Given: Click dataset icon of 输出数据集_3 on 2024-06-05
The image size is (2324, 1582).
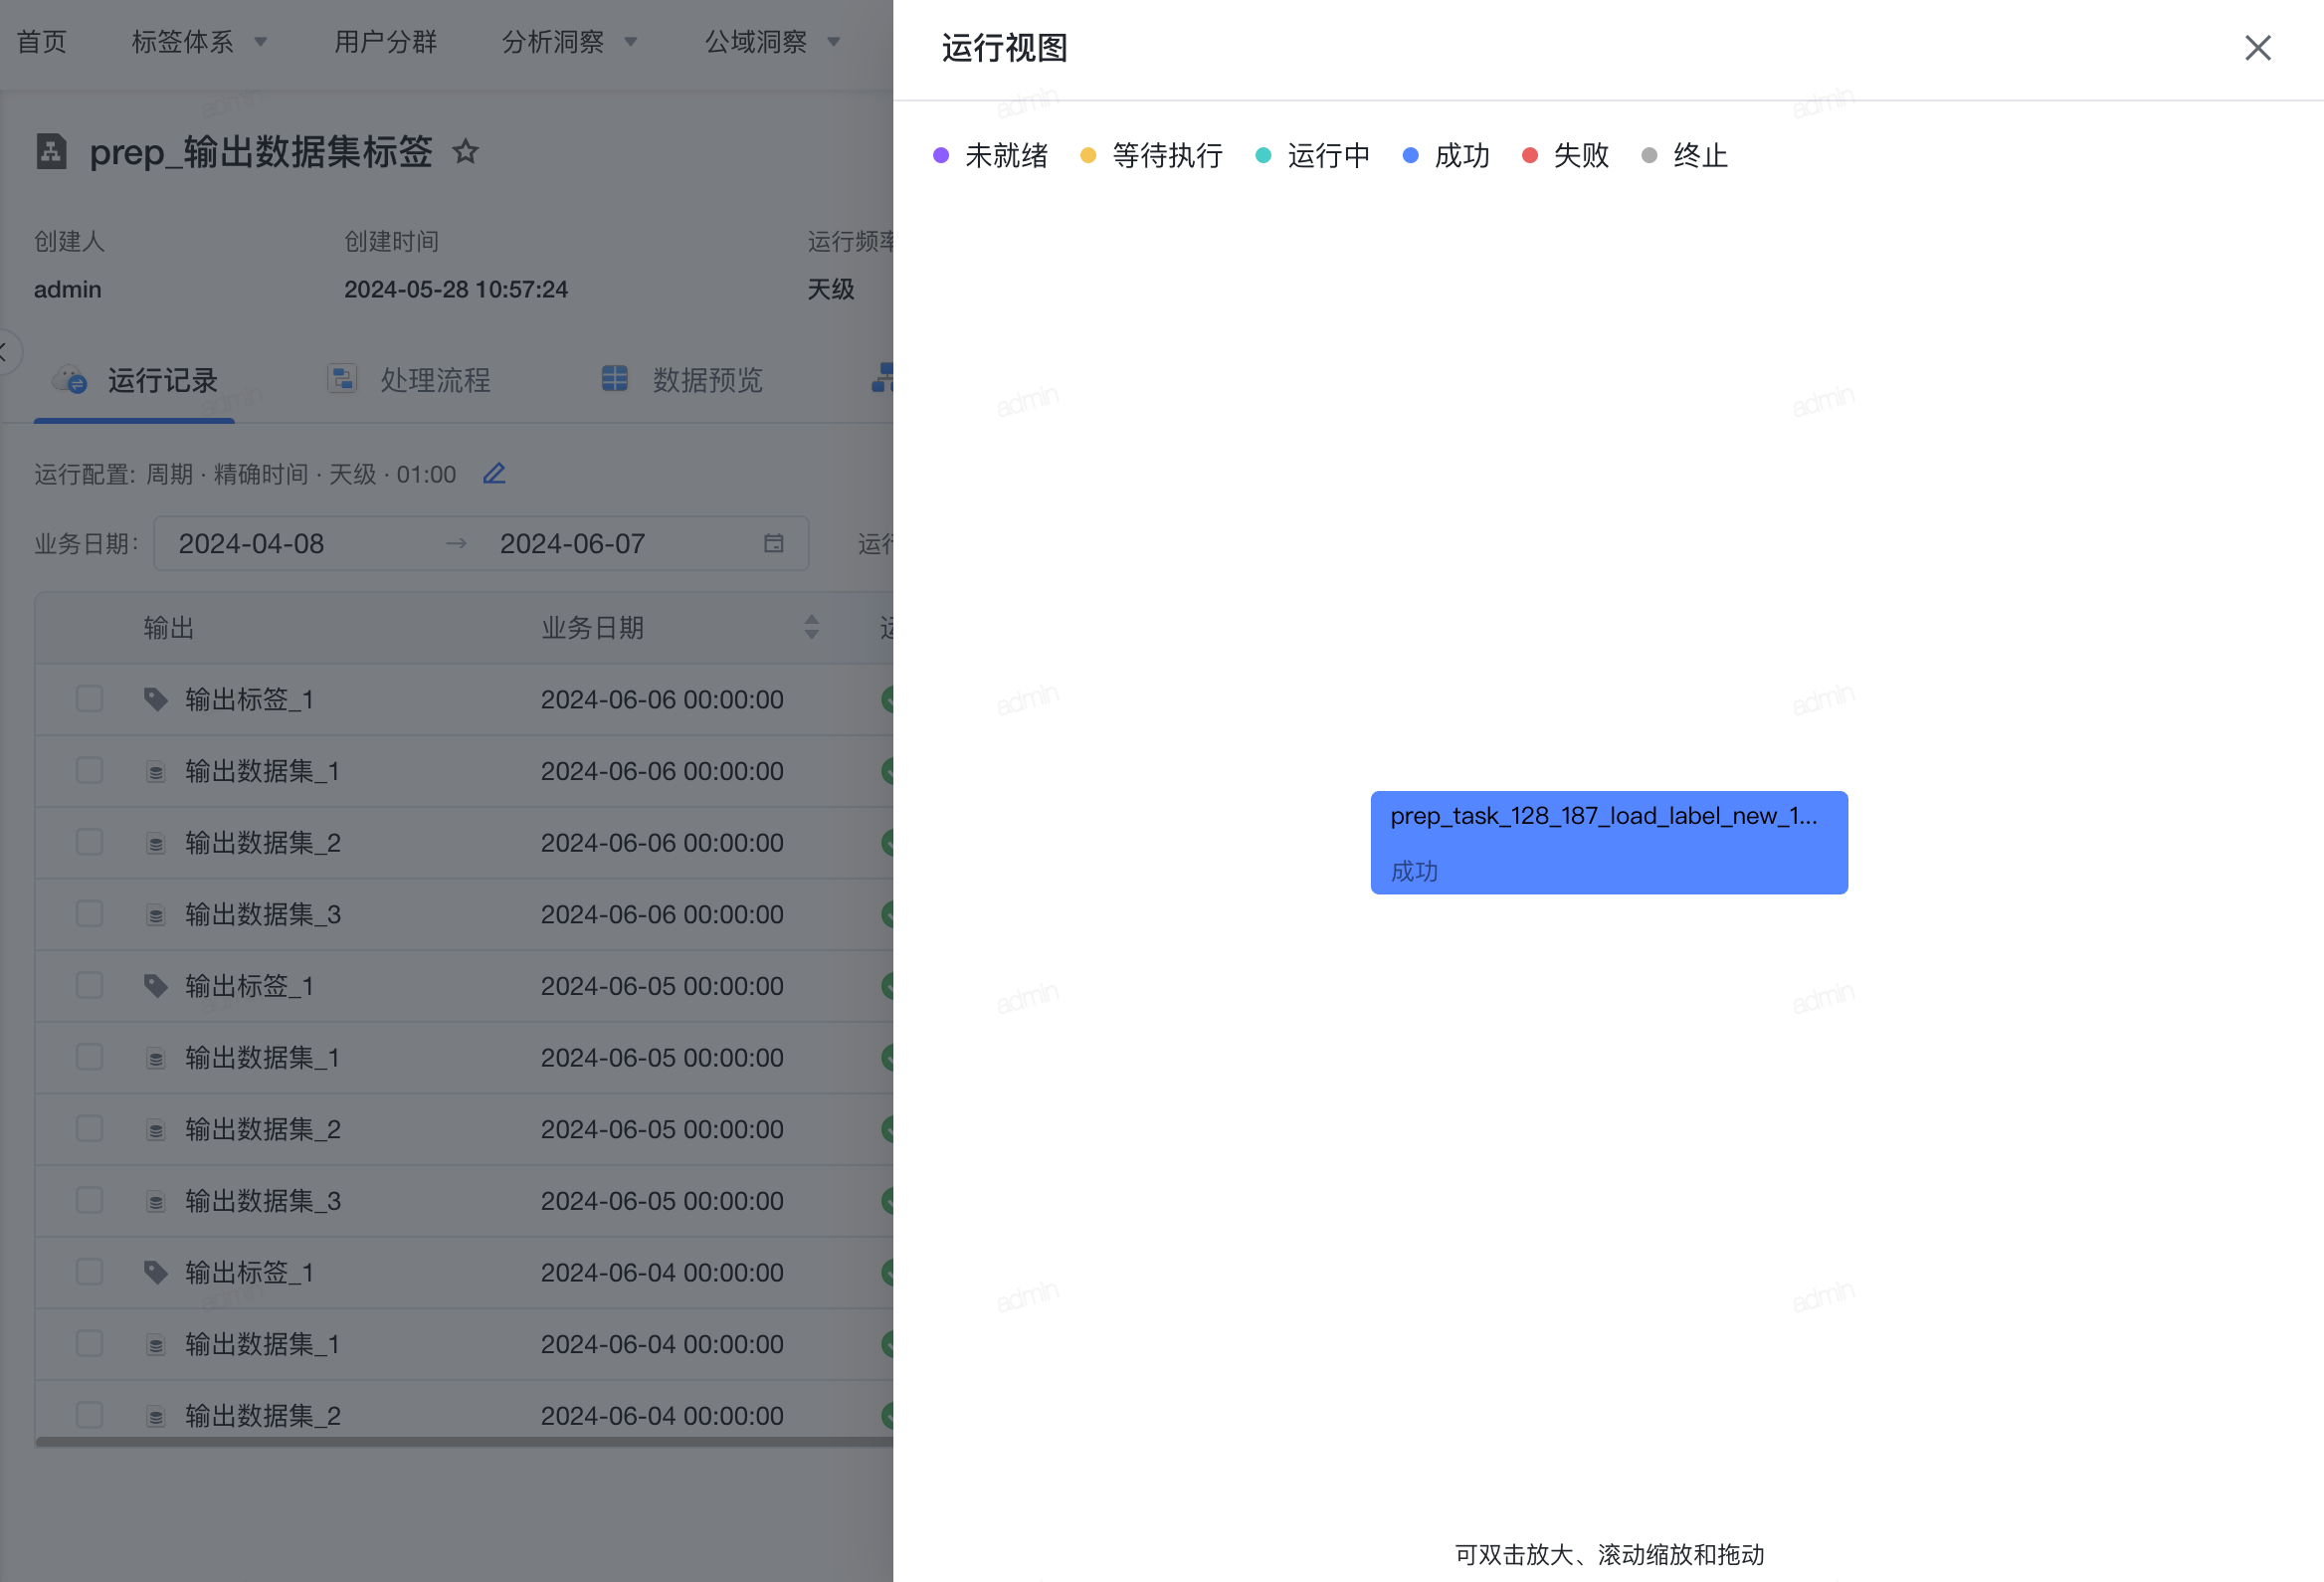Looking at the screenshot, I should (x=155, y=1201).
